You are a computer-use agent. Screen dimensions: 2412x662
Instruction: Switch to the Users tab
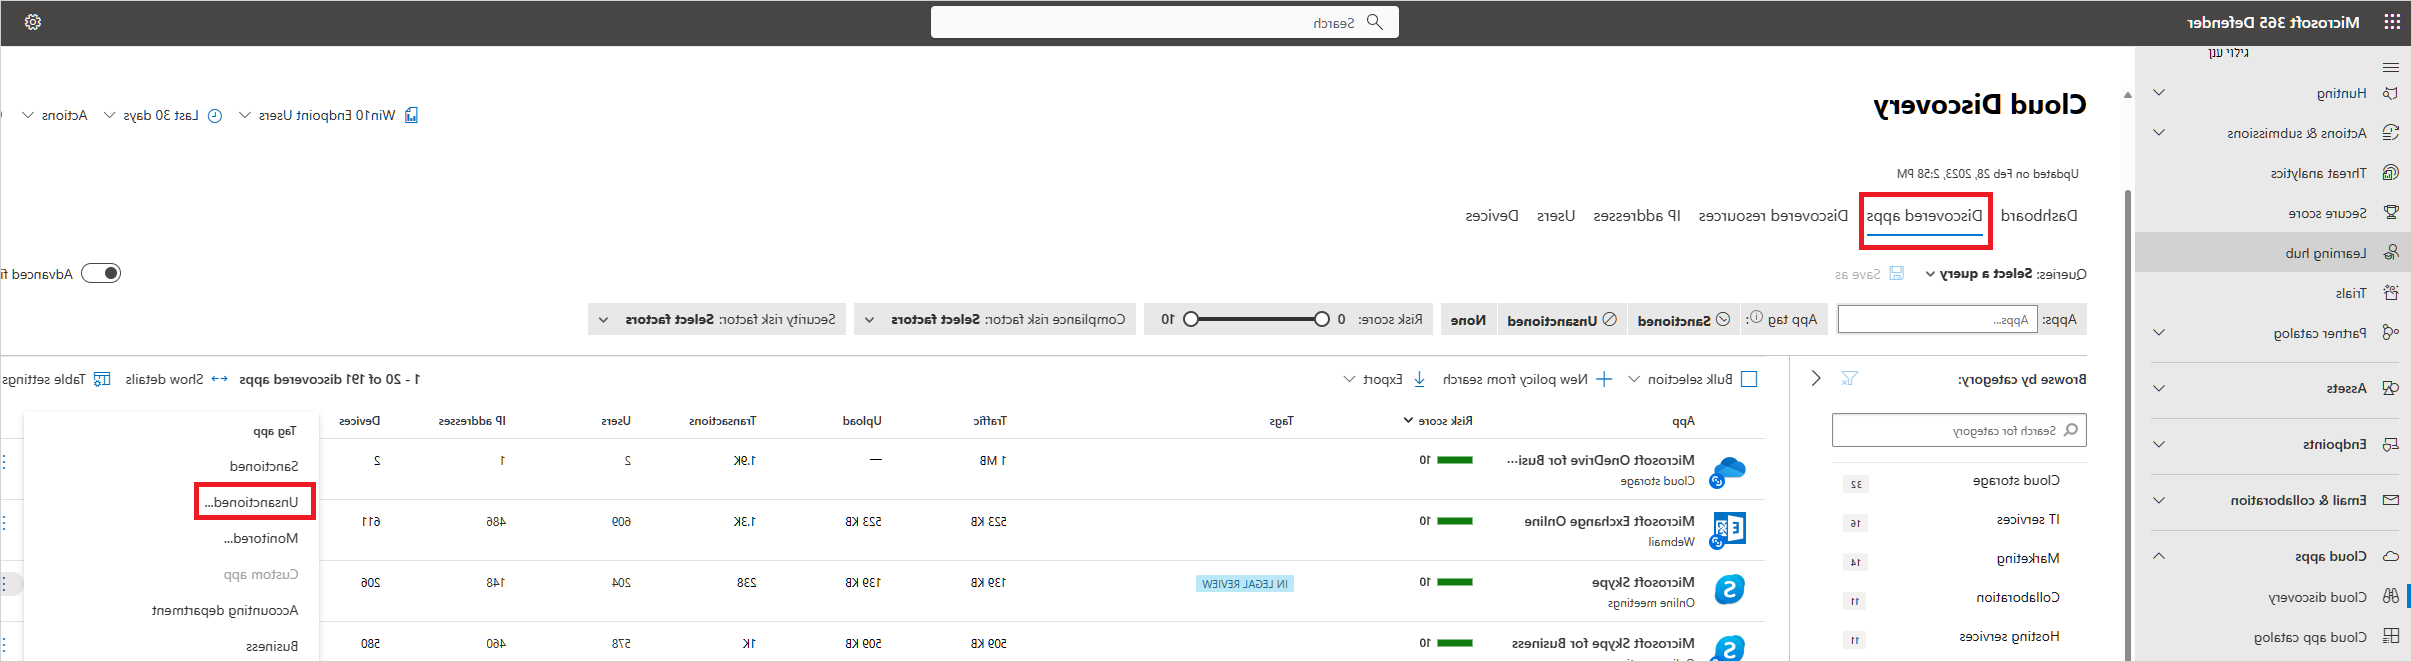[1556, 215]
